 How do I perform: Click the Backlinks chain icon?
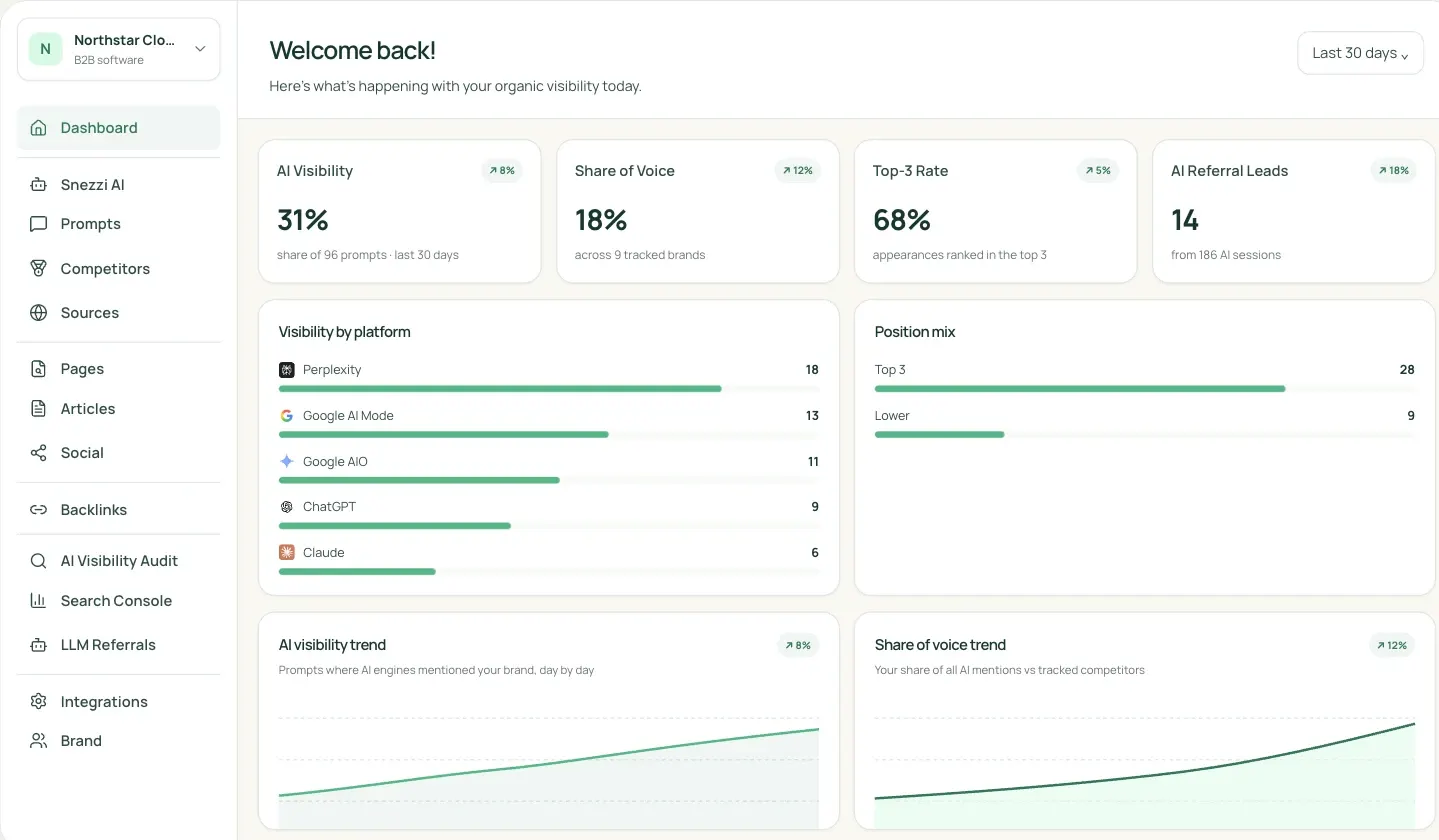click(38, 510)
